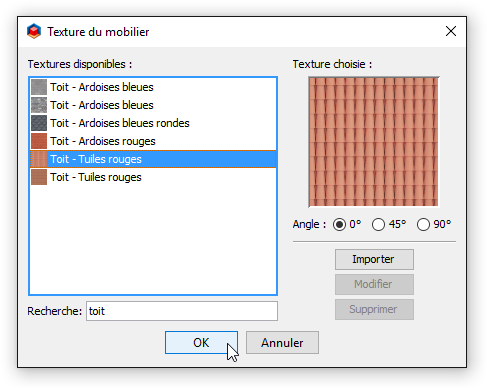Click the Modifier button
Viewport: 487px width, 388px height.
(374, 284)
